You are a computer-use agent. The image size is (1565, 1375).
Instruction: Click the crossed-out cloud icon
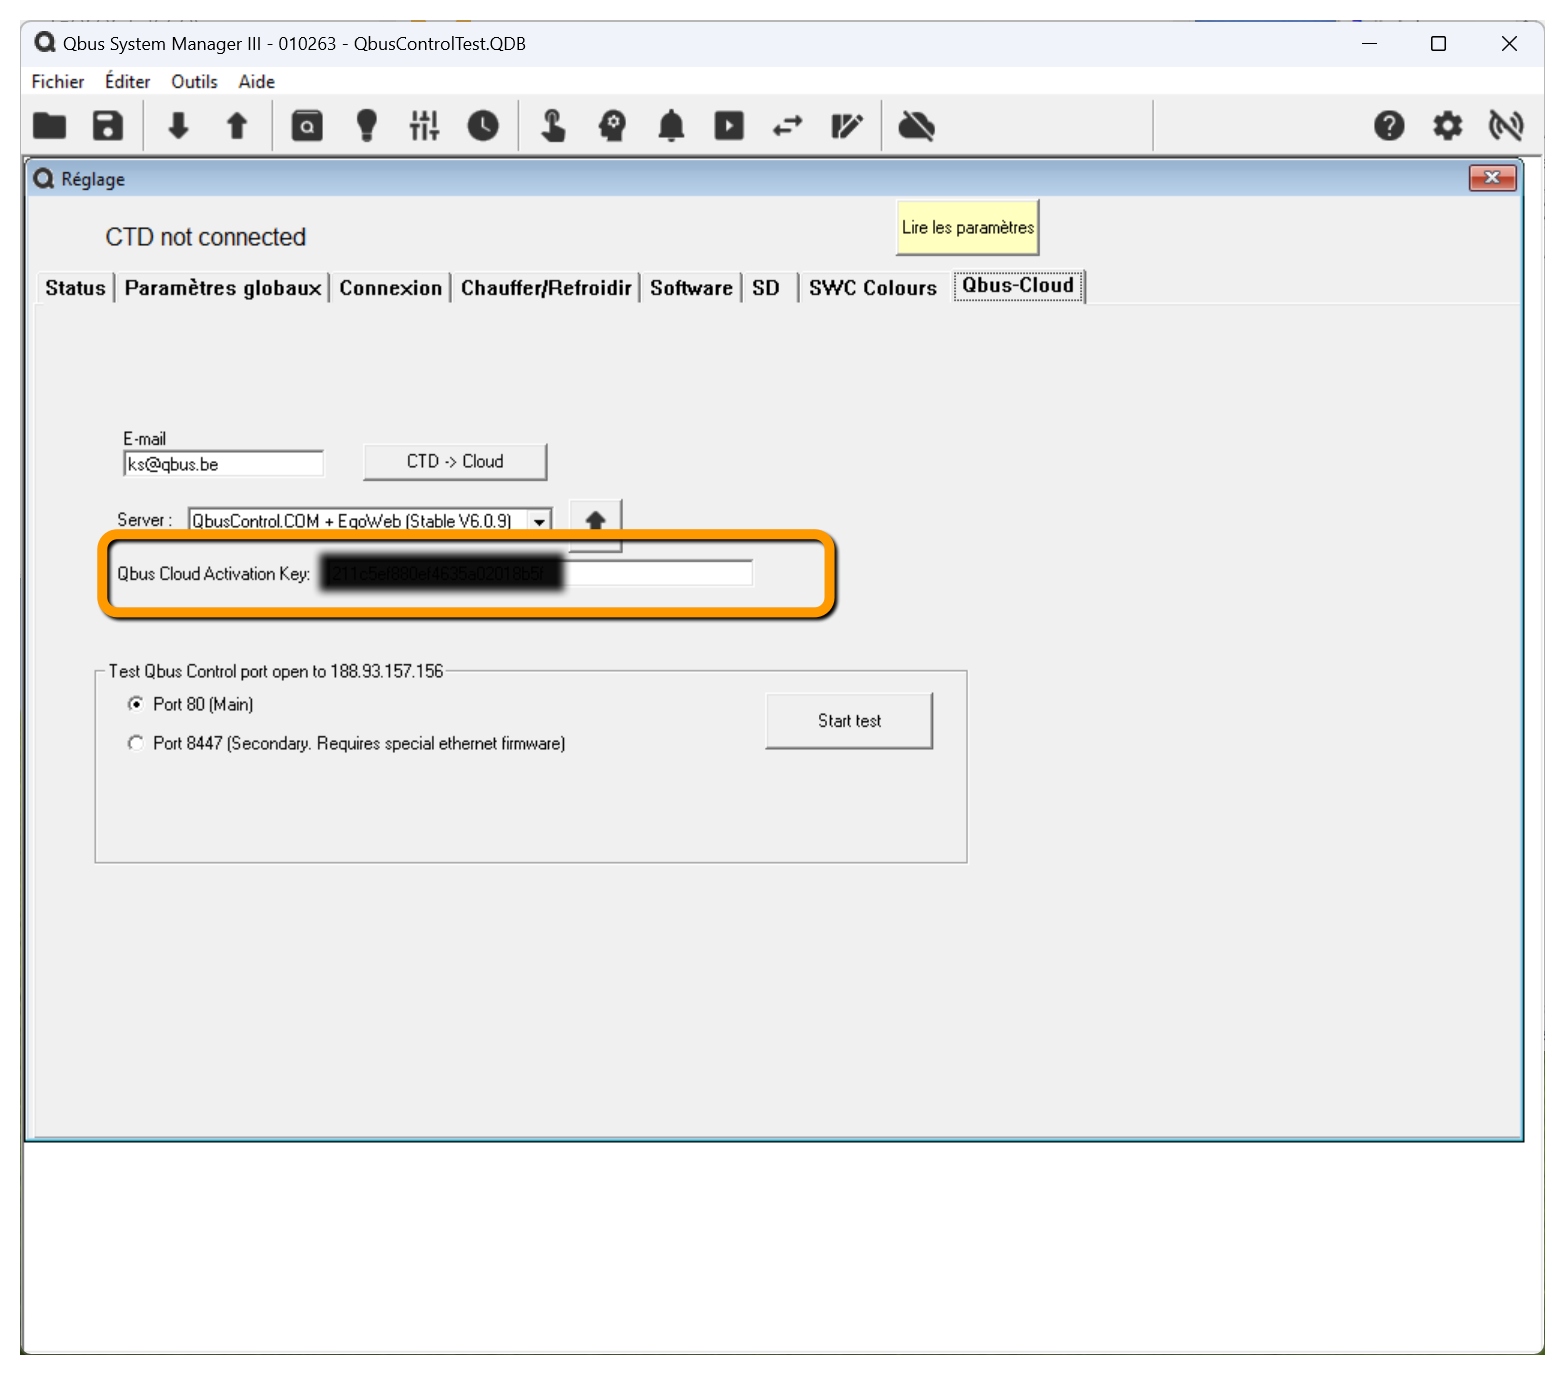click(916, 126)
